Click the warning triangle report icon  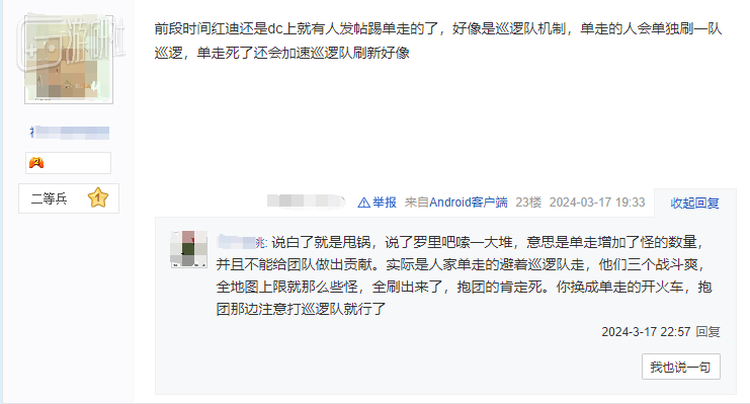(x=364, y=203)
